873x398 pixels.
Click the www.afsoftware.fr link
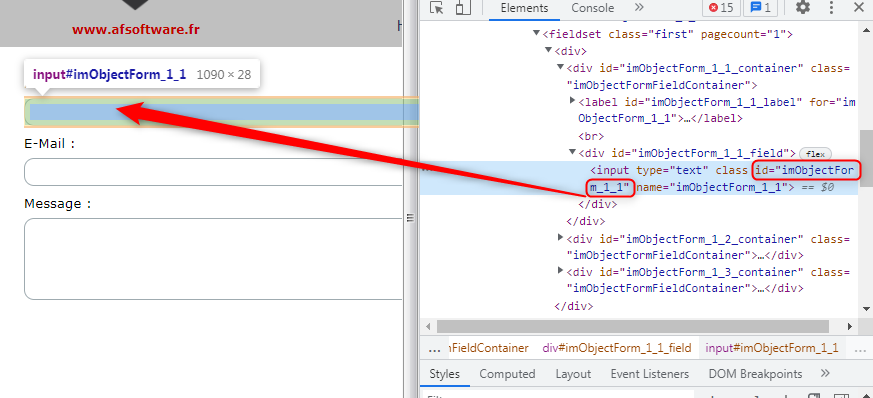pos(135,30)
